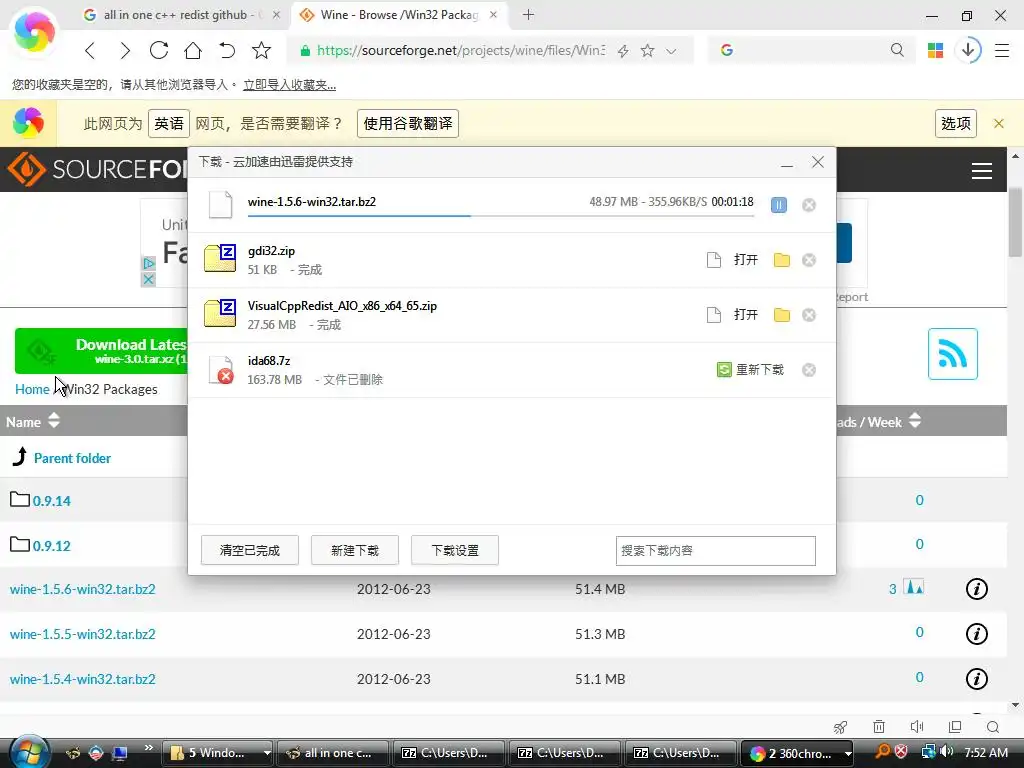Open a new browser tab
Image resolution: width=1024 pixels, height=768 pixels.
(x=528, y=14)
